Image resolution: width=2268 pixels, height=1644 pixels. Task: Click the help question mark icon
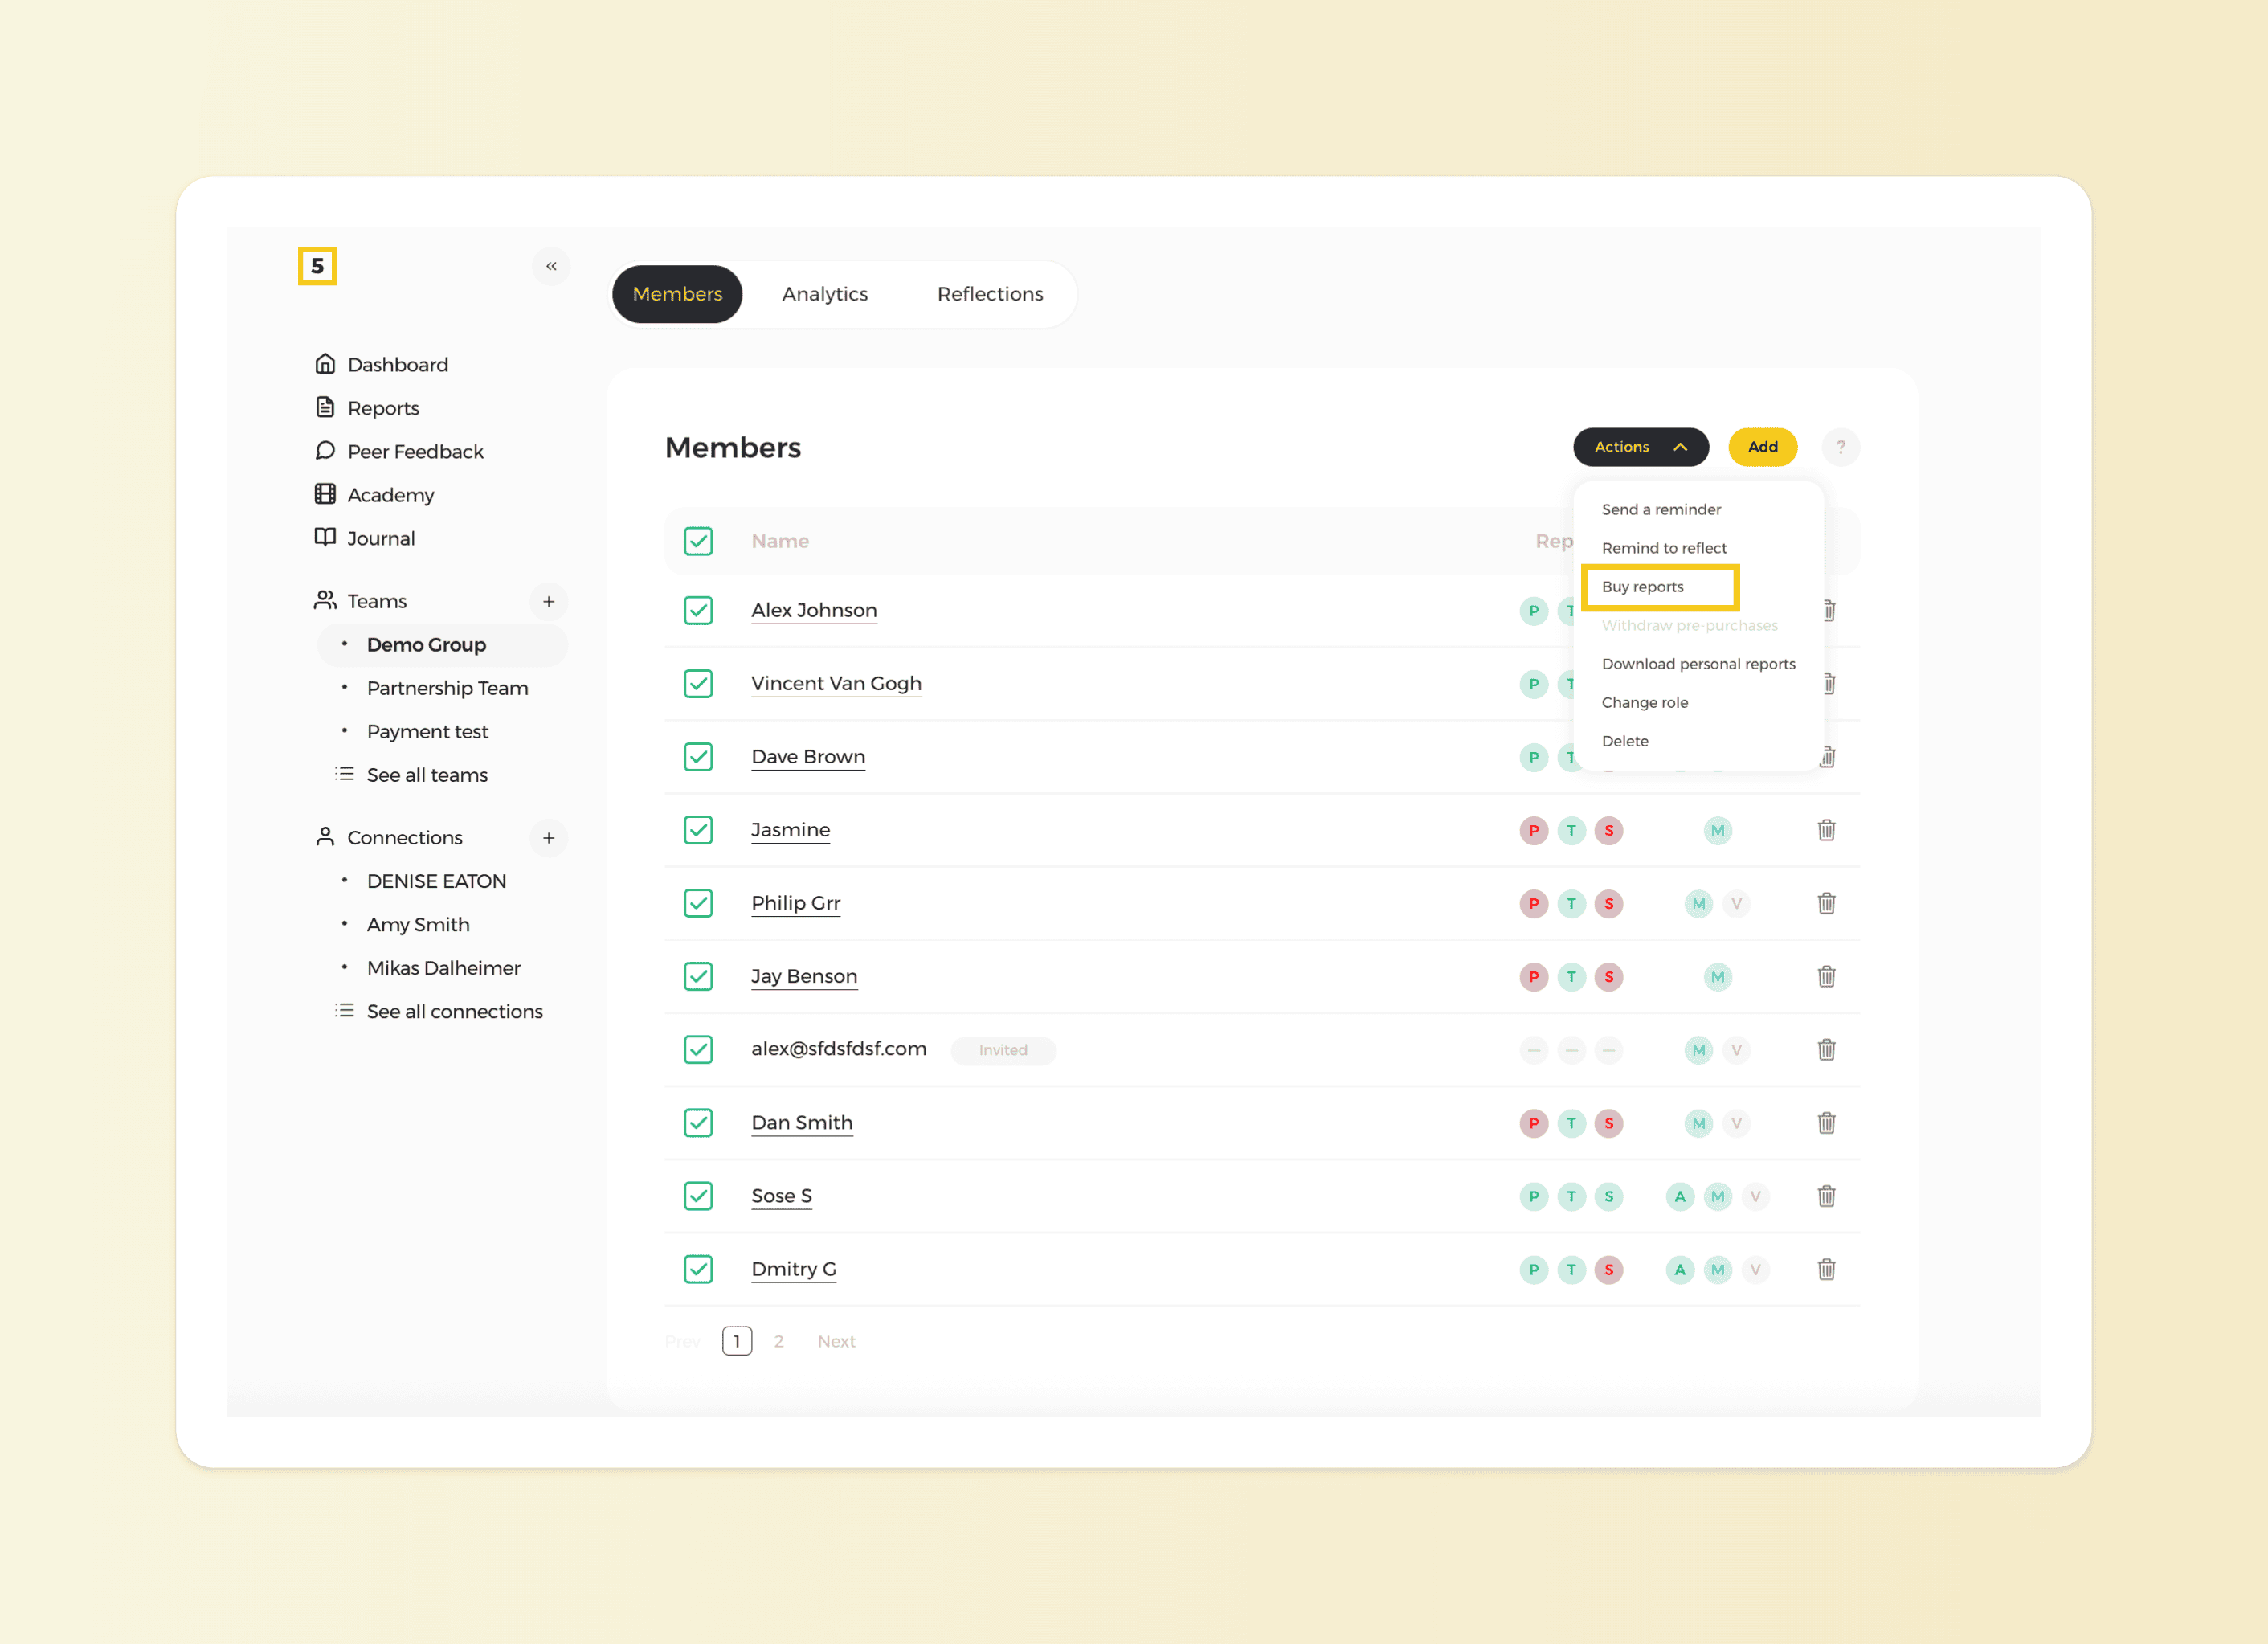point(1841,447)
